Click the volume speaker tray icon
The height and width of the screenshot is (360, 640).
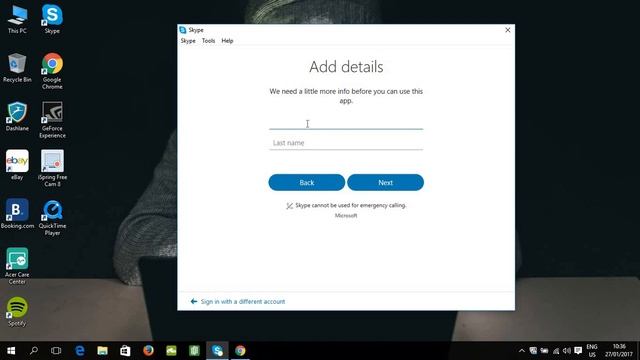(567, 351)
